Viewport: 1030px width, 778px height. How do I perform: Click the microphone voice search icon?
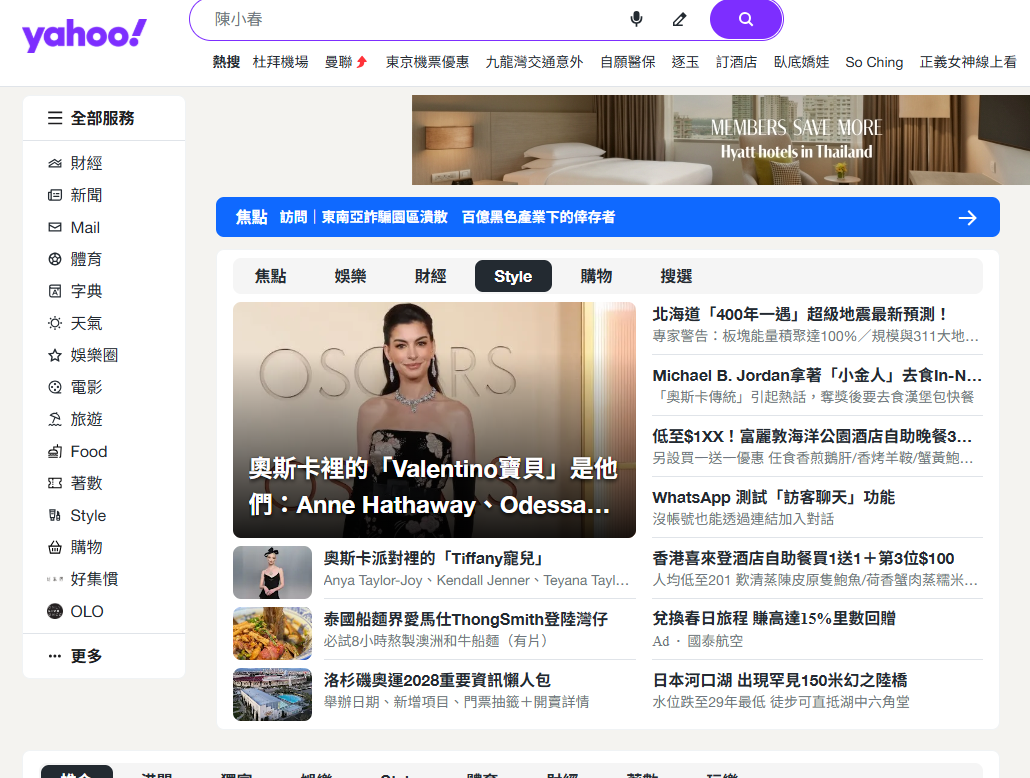(x=636, y=19)
